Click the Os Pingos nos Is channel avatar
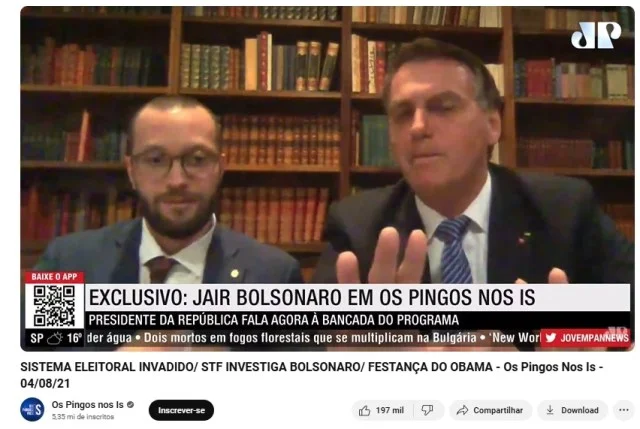The width and height of the screenshot is (640, 429). [x=32, y=409]
